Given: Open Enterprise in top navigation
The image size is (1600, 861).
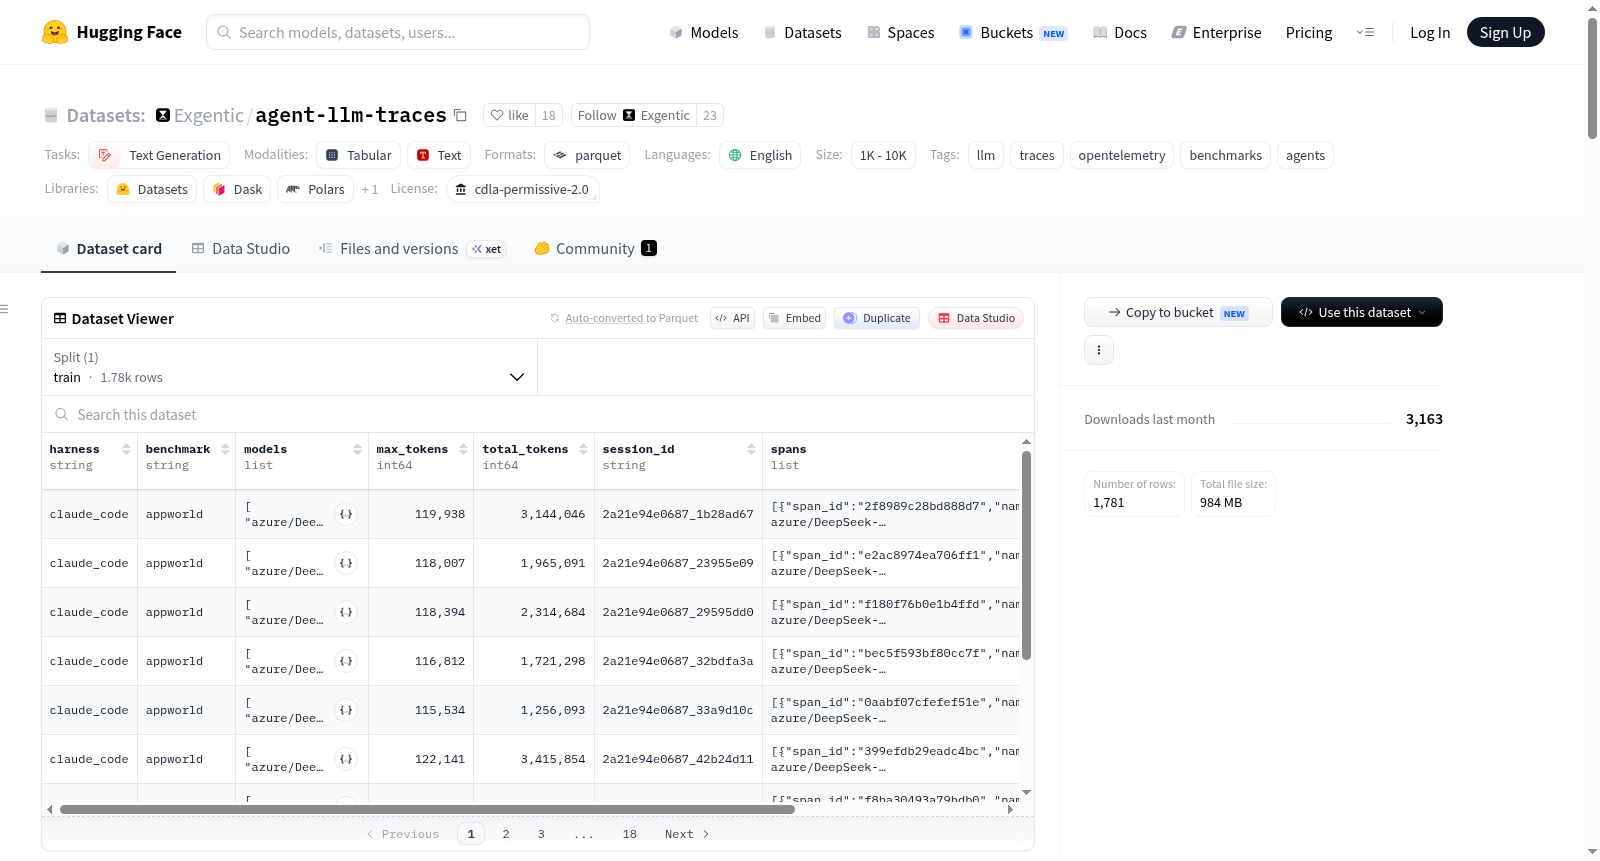Looking at the screenshot, I should (1216, 32).
